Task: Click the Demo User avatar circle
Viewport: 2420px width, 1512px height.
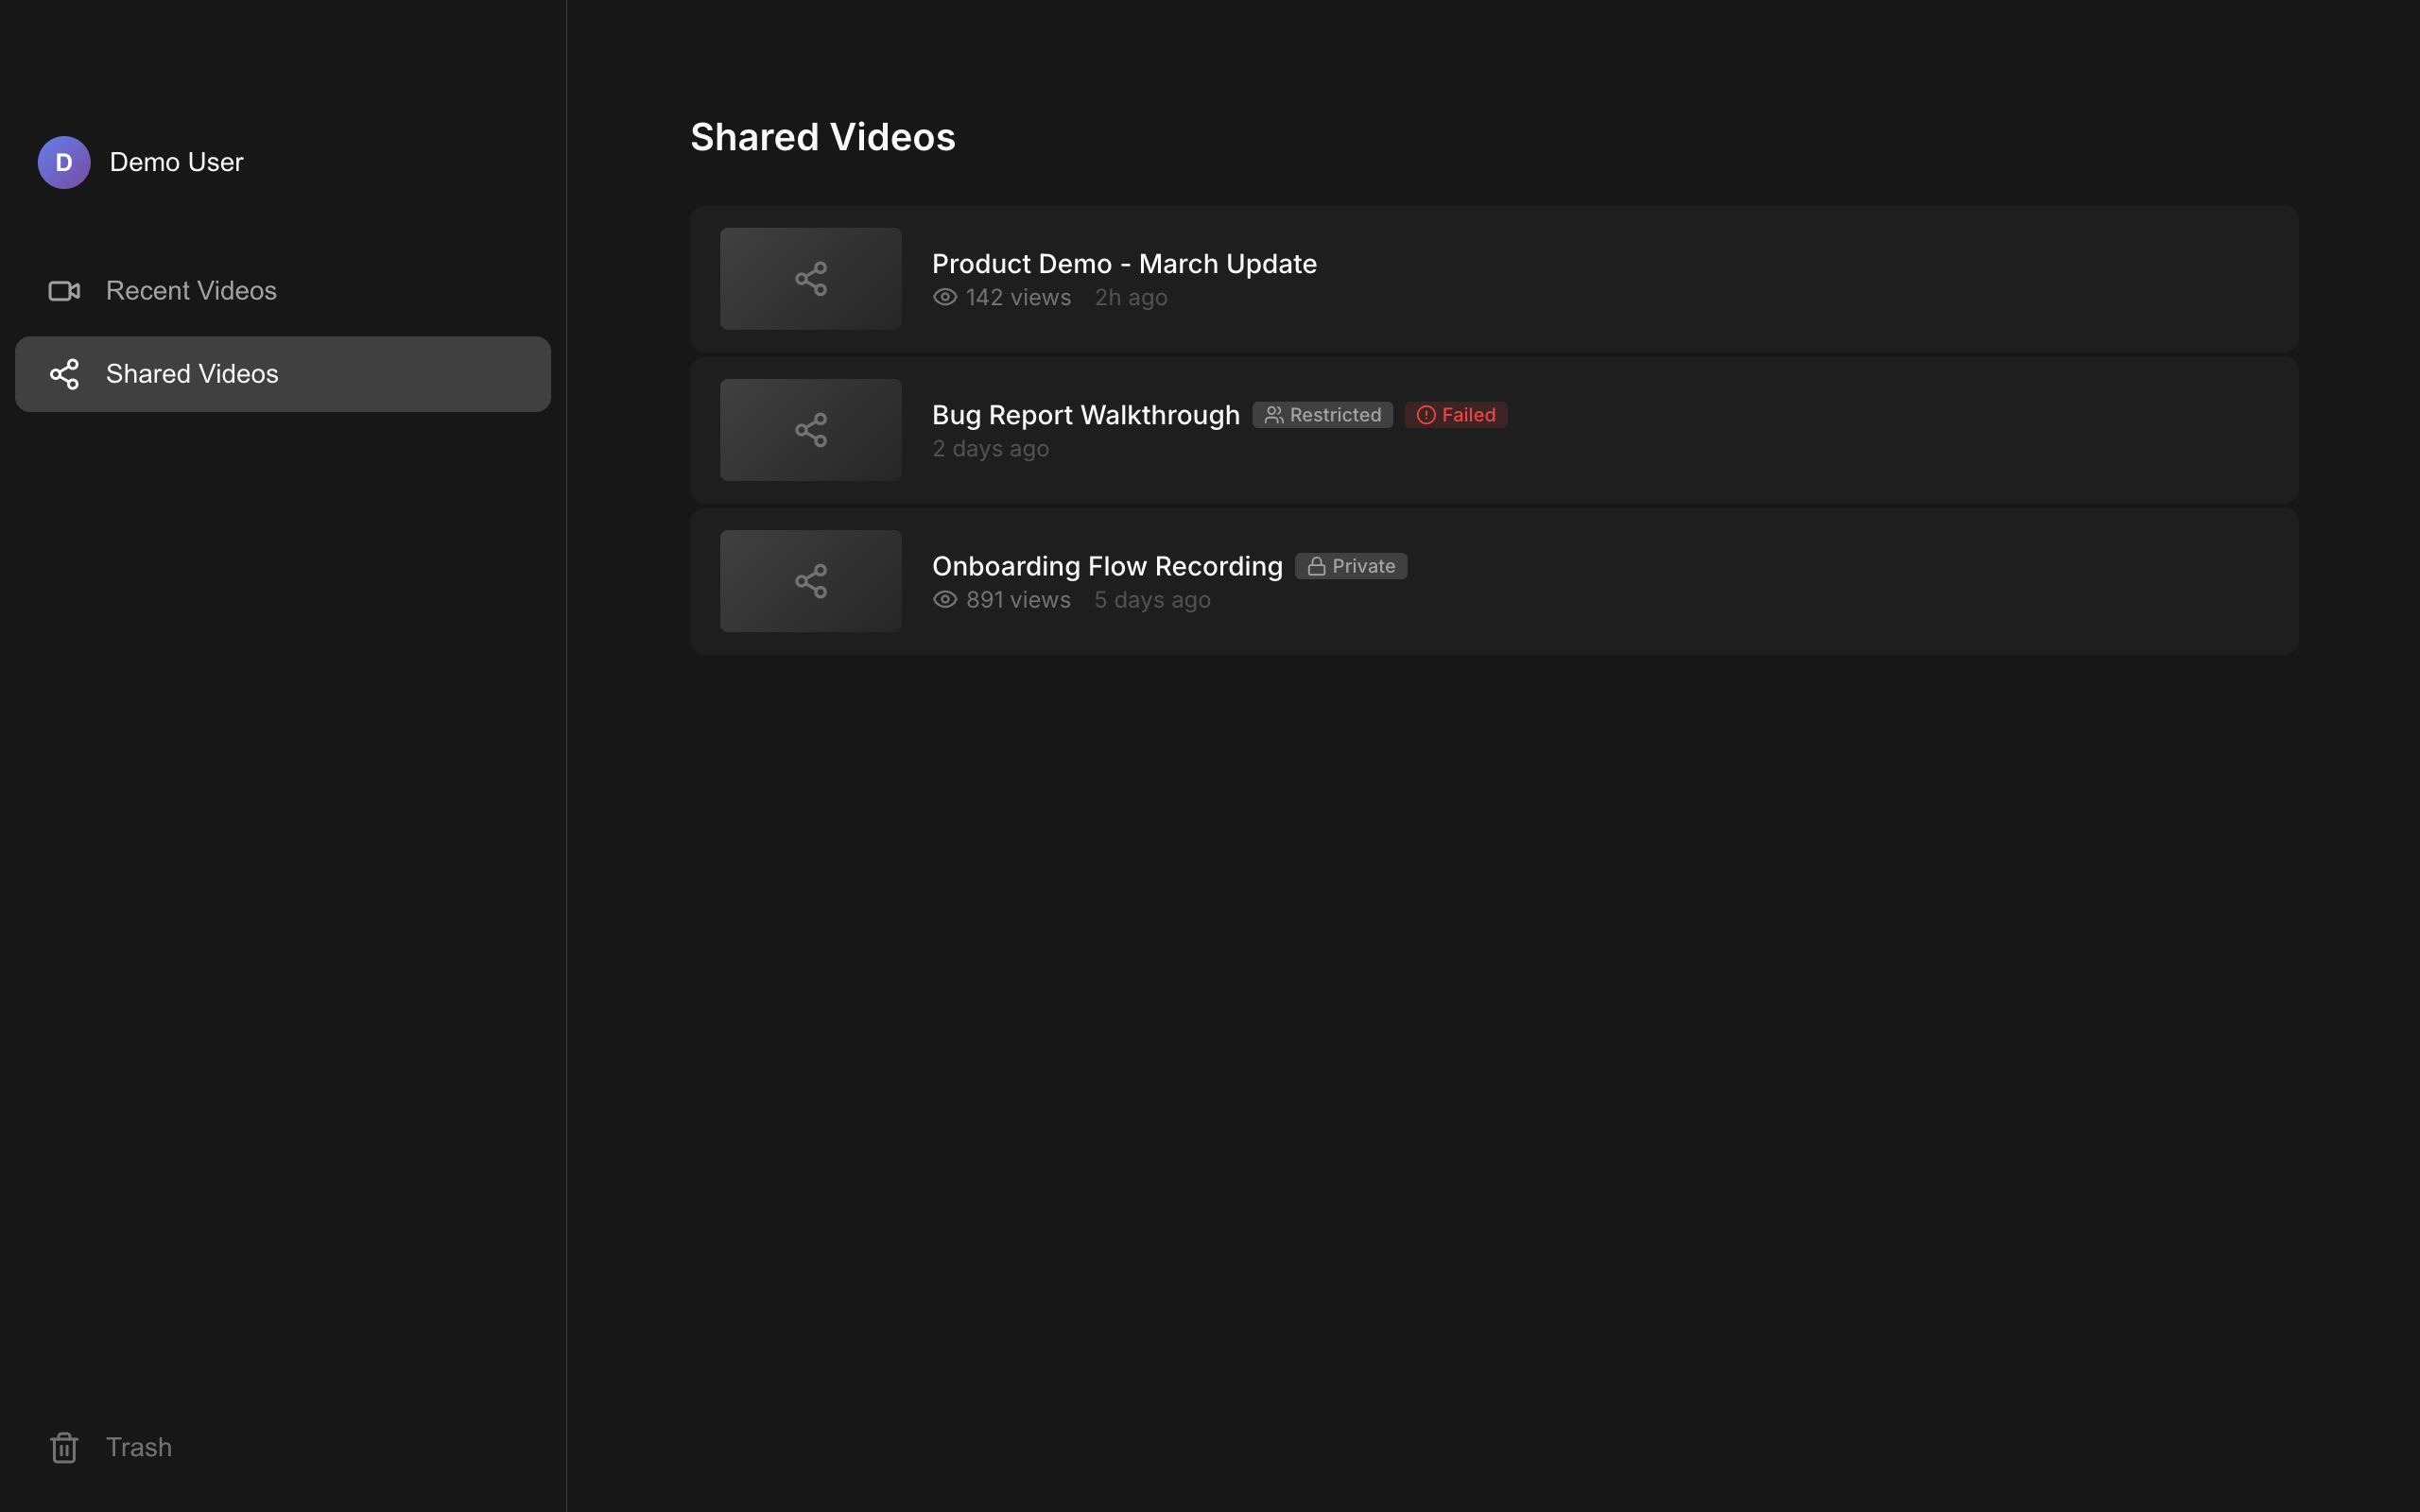Action: (x=64, y=161)
